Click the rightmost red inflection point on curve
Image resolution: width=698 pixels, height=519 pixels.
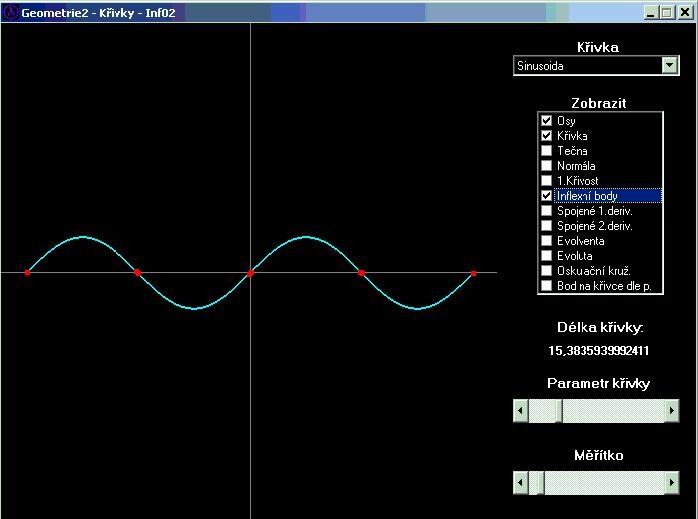pyautogui.click(x=473, y=273)
